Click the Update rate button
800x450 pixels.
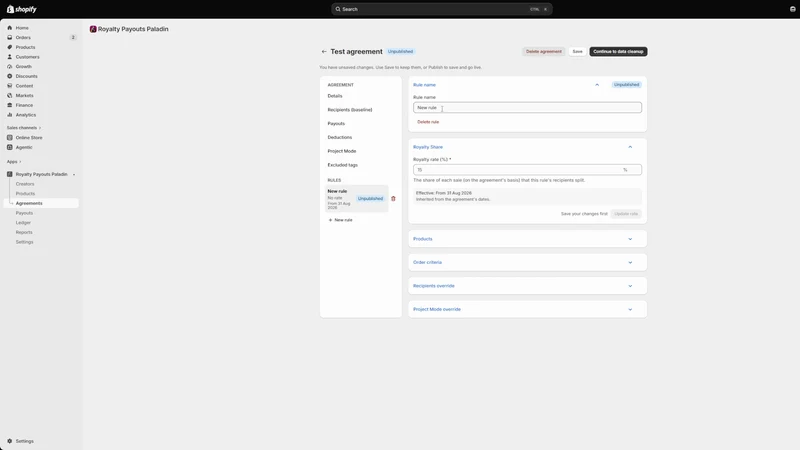[626, 214]
